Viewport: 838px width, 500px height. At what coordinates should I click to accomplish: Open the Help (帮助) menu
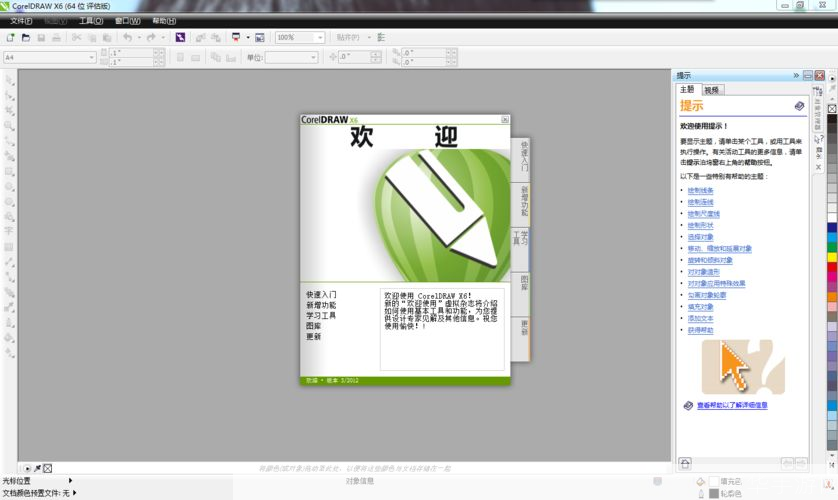(x=164, y=21)
